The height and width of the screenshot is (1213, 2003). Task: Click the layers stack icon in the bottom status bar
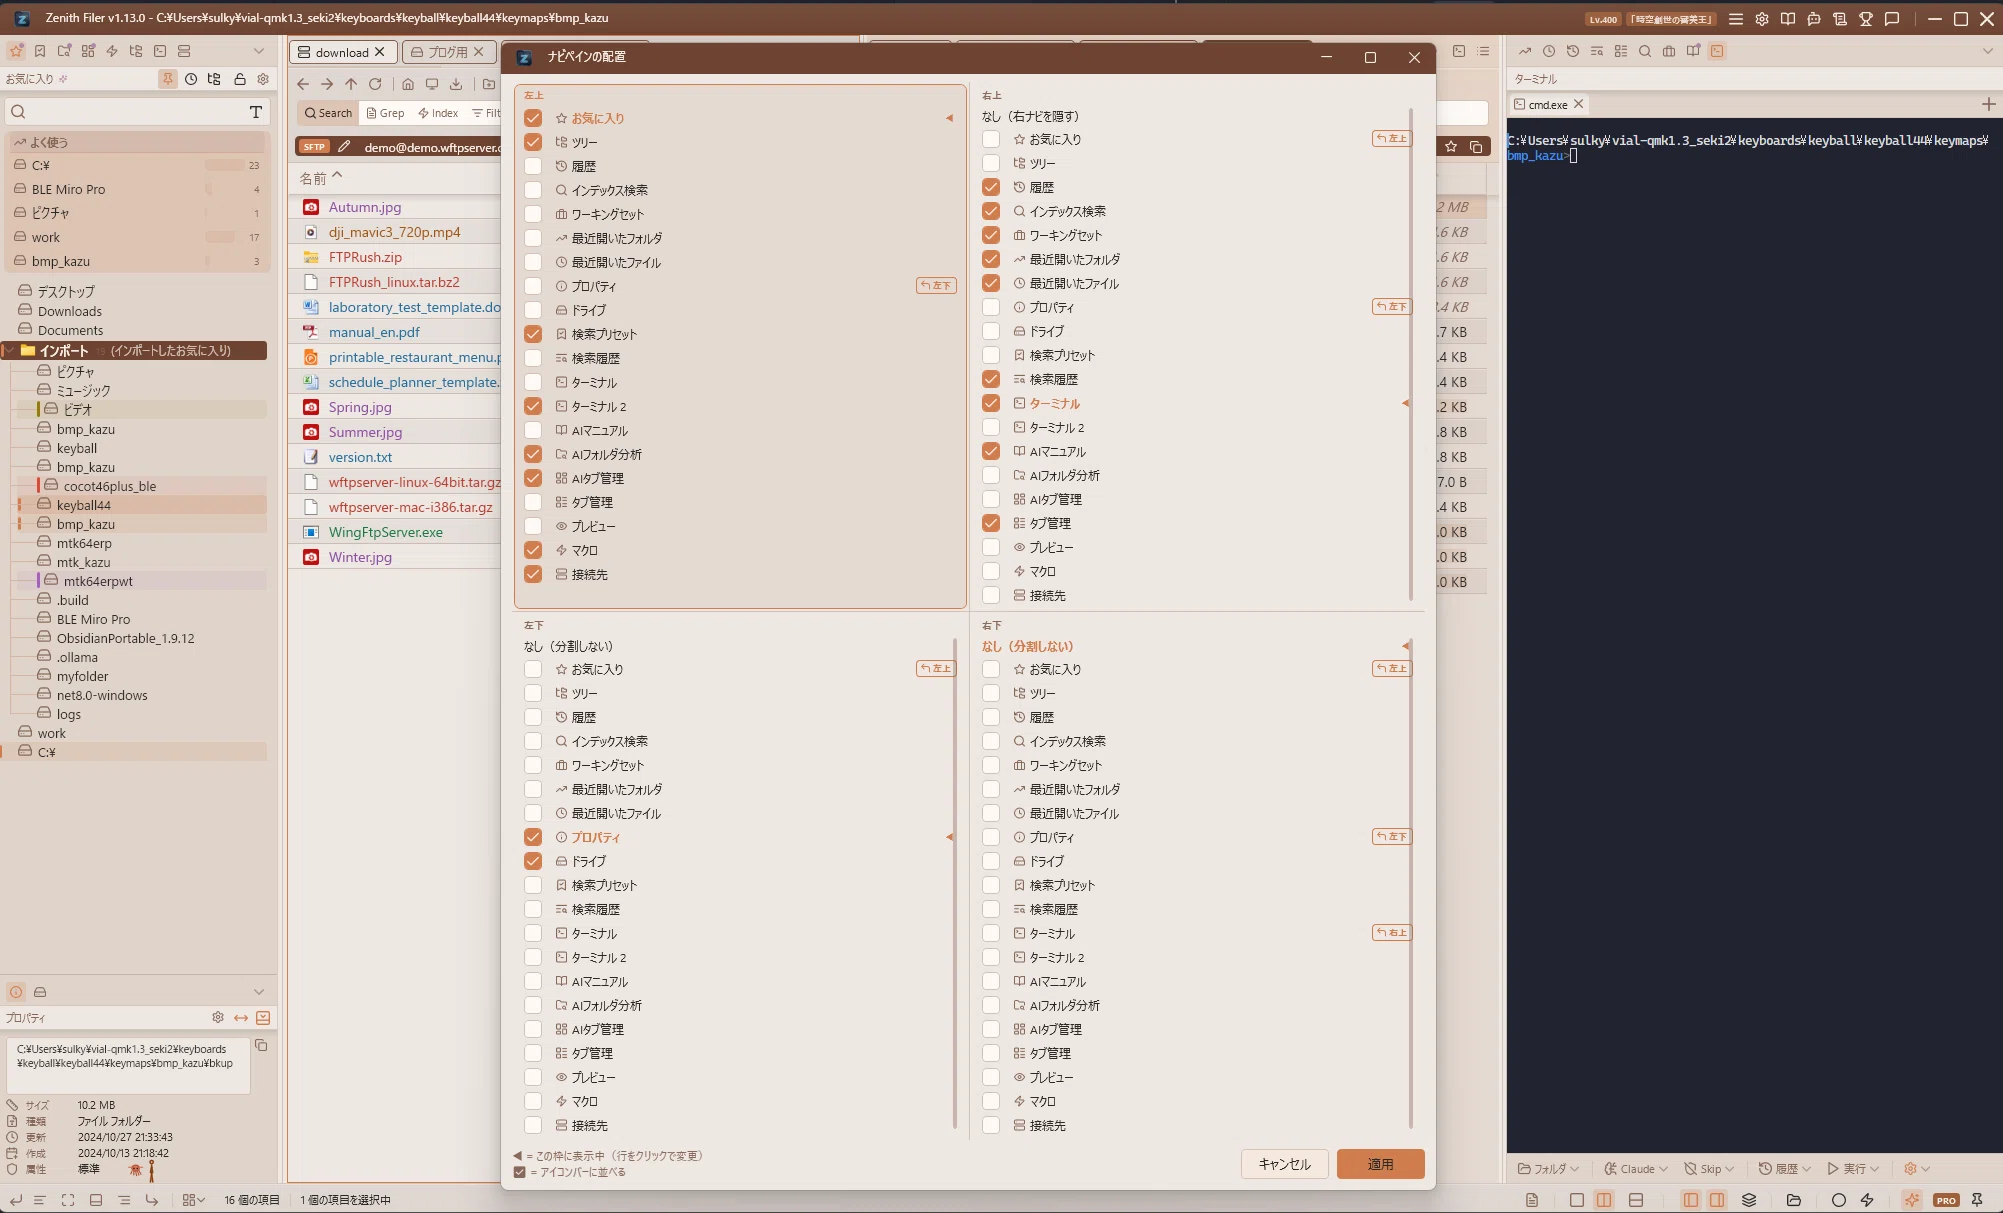click(x=1749, y=1200)
